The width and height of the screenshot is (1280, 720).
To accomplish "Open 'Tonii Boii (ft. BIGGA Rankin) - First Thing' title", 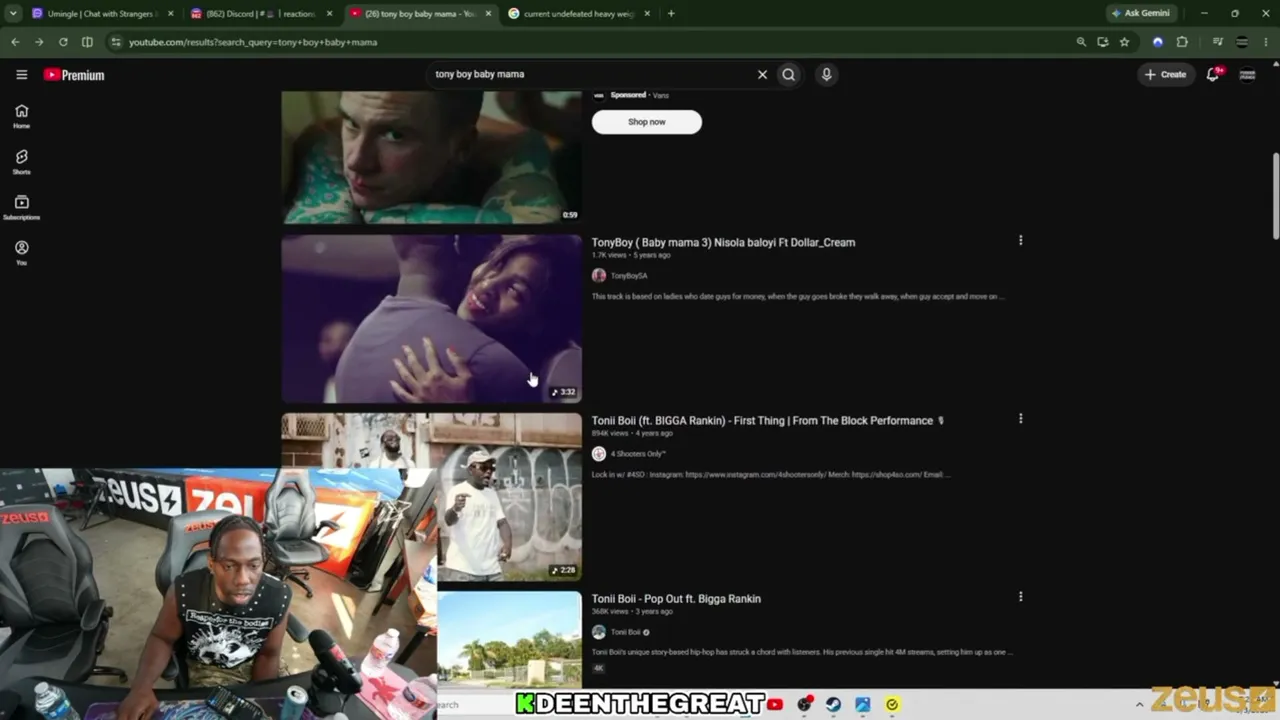I will (768, 421).
